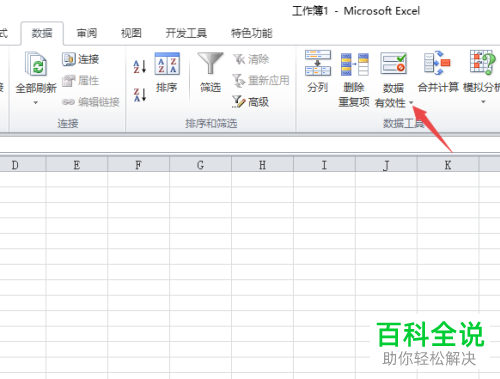Switch to the 审阅 ribbon tab

click(87, 33)
